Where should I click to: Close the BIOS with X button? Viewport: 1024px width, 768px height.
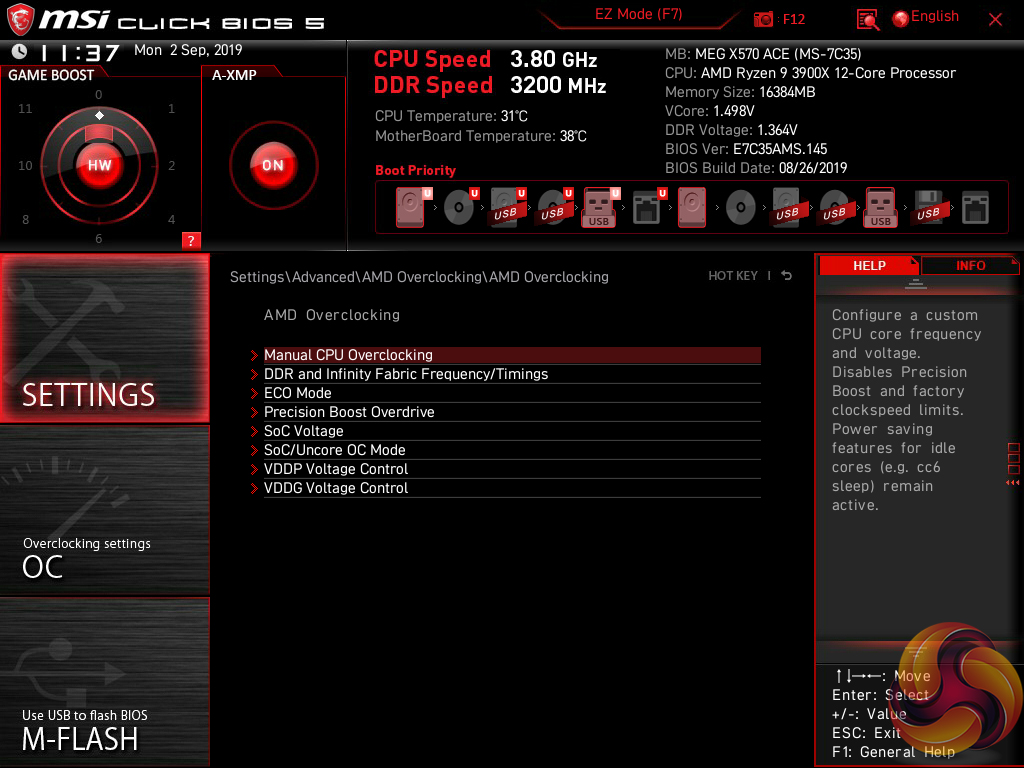pos(995,20)
